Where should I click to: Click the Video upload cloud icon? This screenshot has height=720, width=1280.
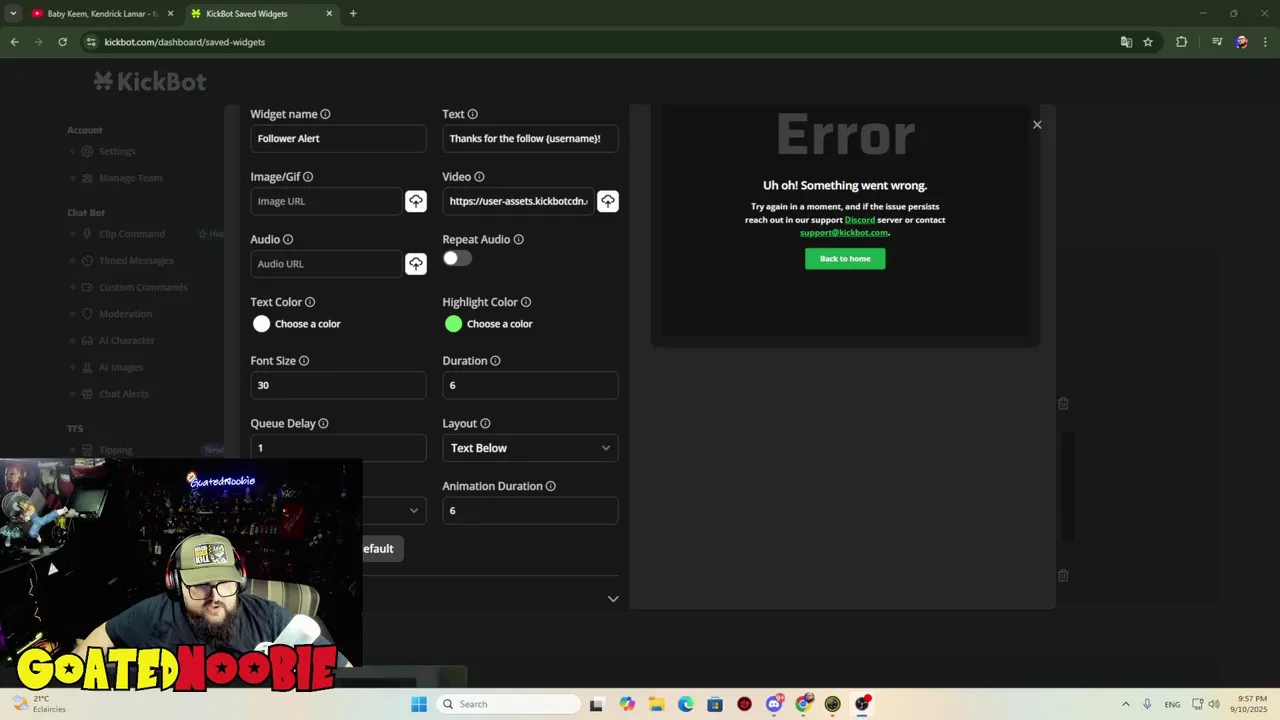pyautogui.click(x=608, y=201)
